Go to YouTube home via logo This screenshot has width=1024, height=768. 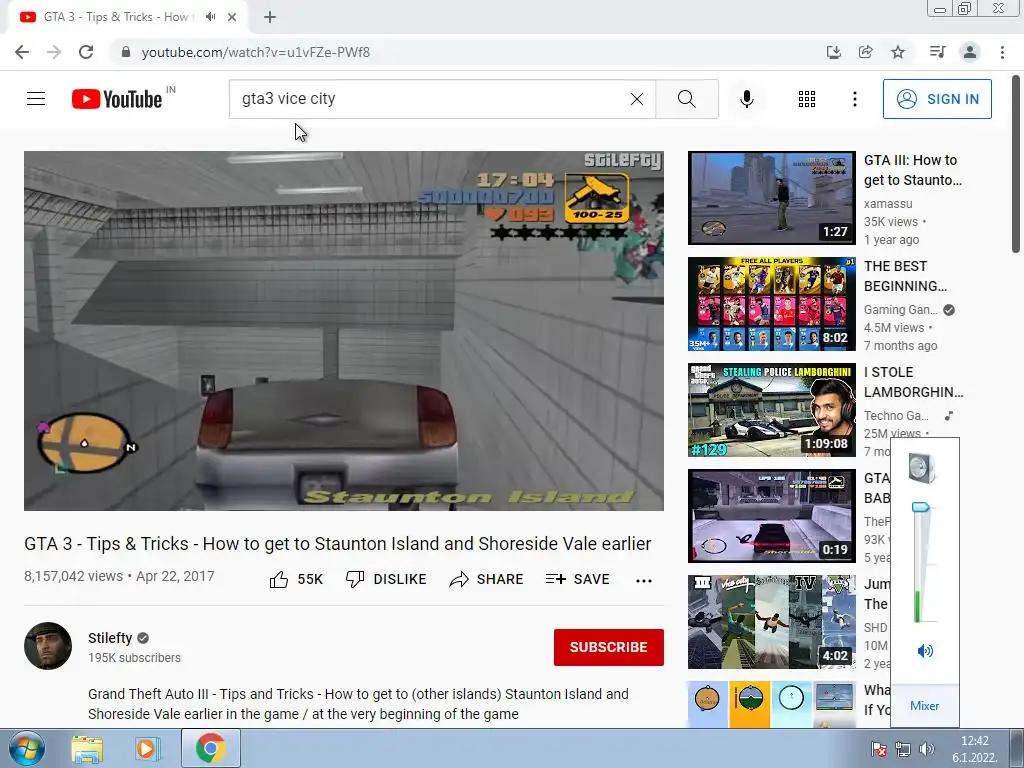click(118, 99)
